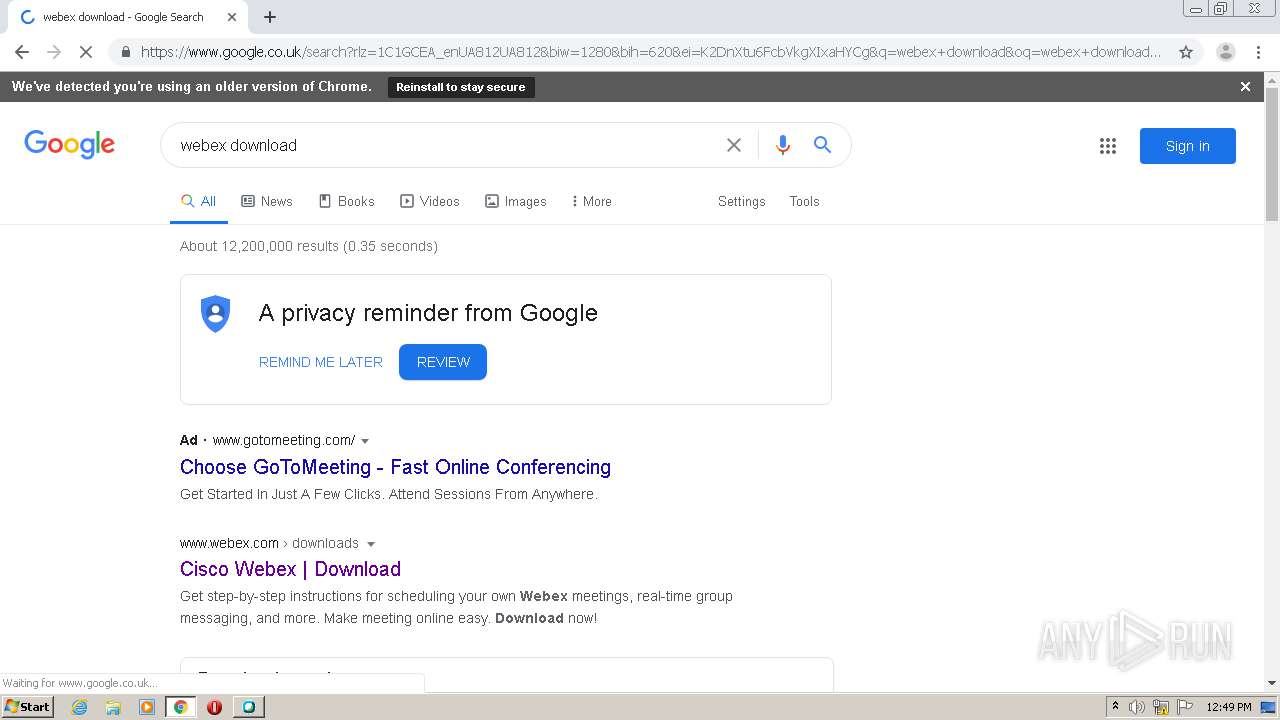Bookmark this page with star icon
1280x720 pixels.
click(1186, 52)
